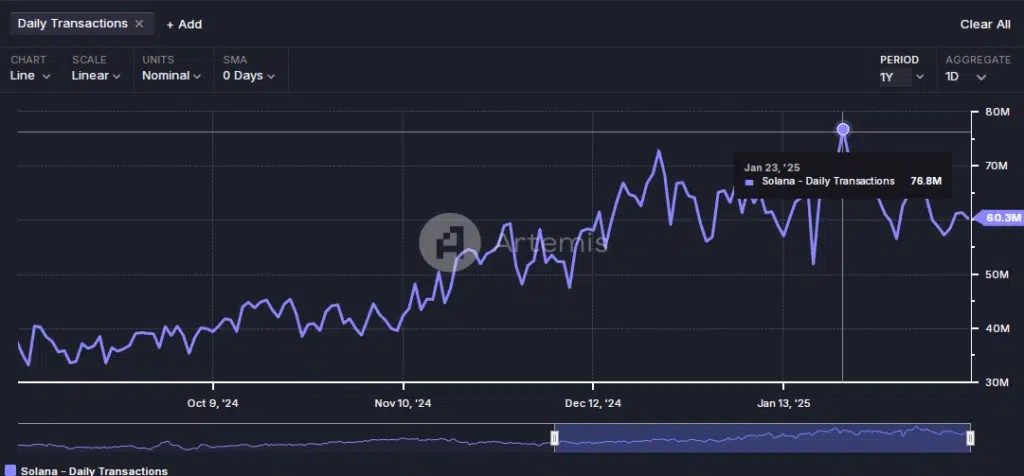Click the 76.8M tooltip value
This screenshot has height=476, width=1024.
926,182
